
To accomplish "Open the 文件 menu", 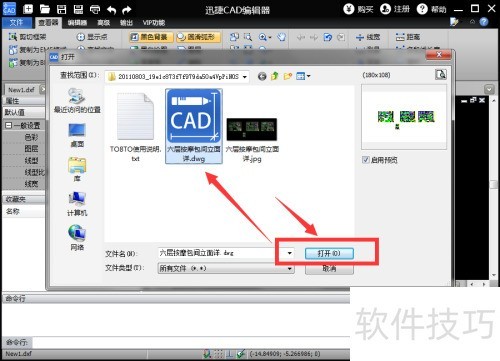I will [x=17, y=23].
